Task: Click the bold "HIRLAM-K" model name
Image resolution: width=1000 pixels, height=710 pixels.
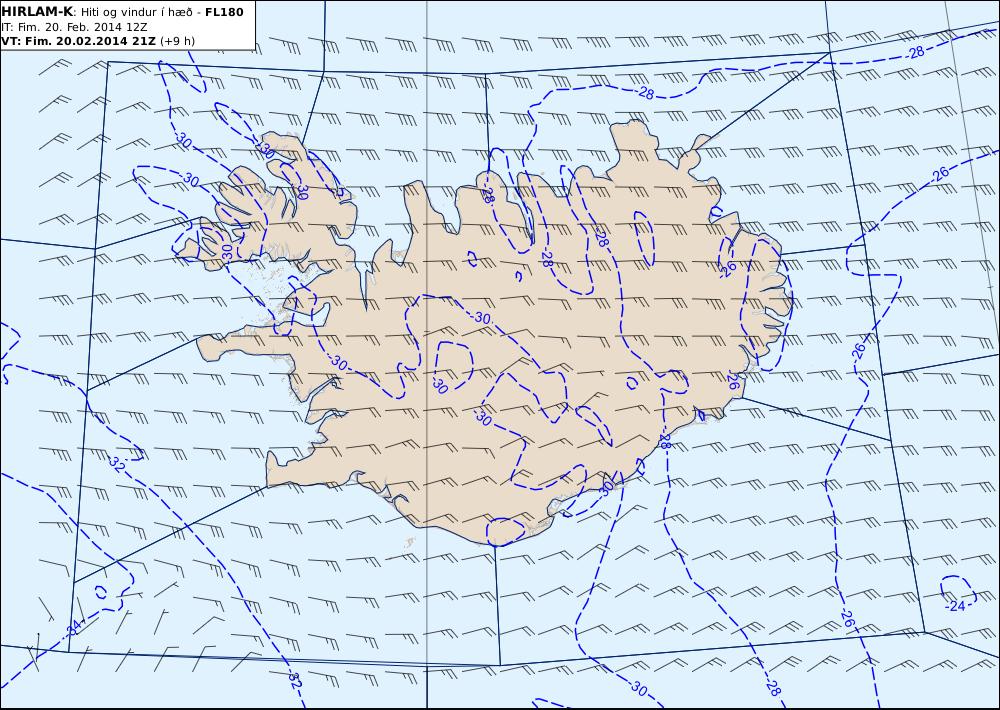Action: tap(38, 11)
